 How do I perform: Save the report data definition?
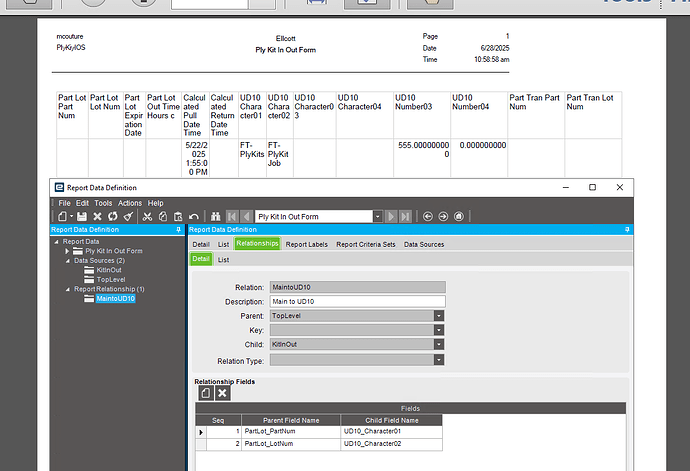82,216
